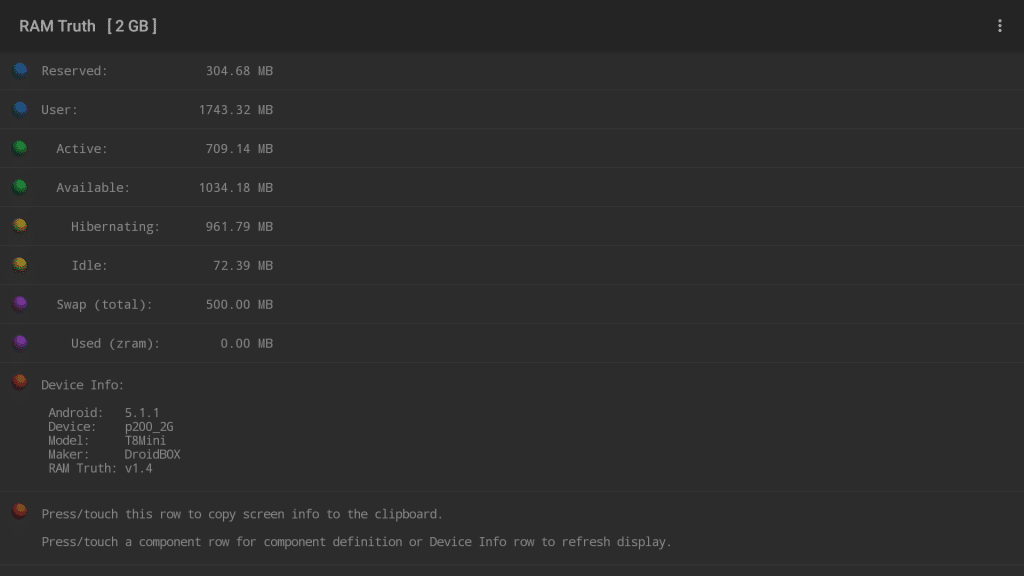
Task: Click the 1743.32 MB value
Action: tap(236, 110)
